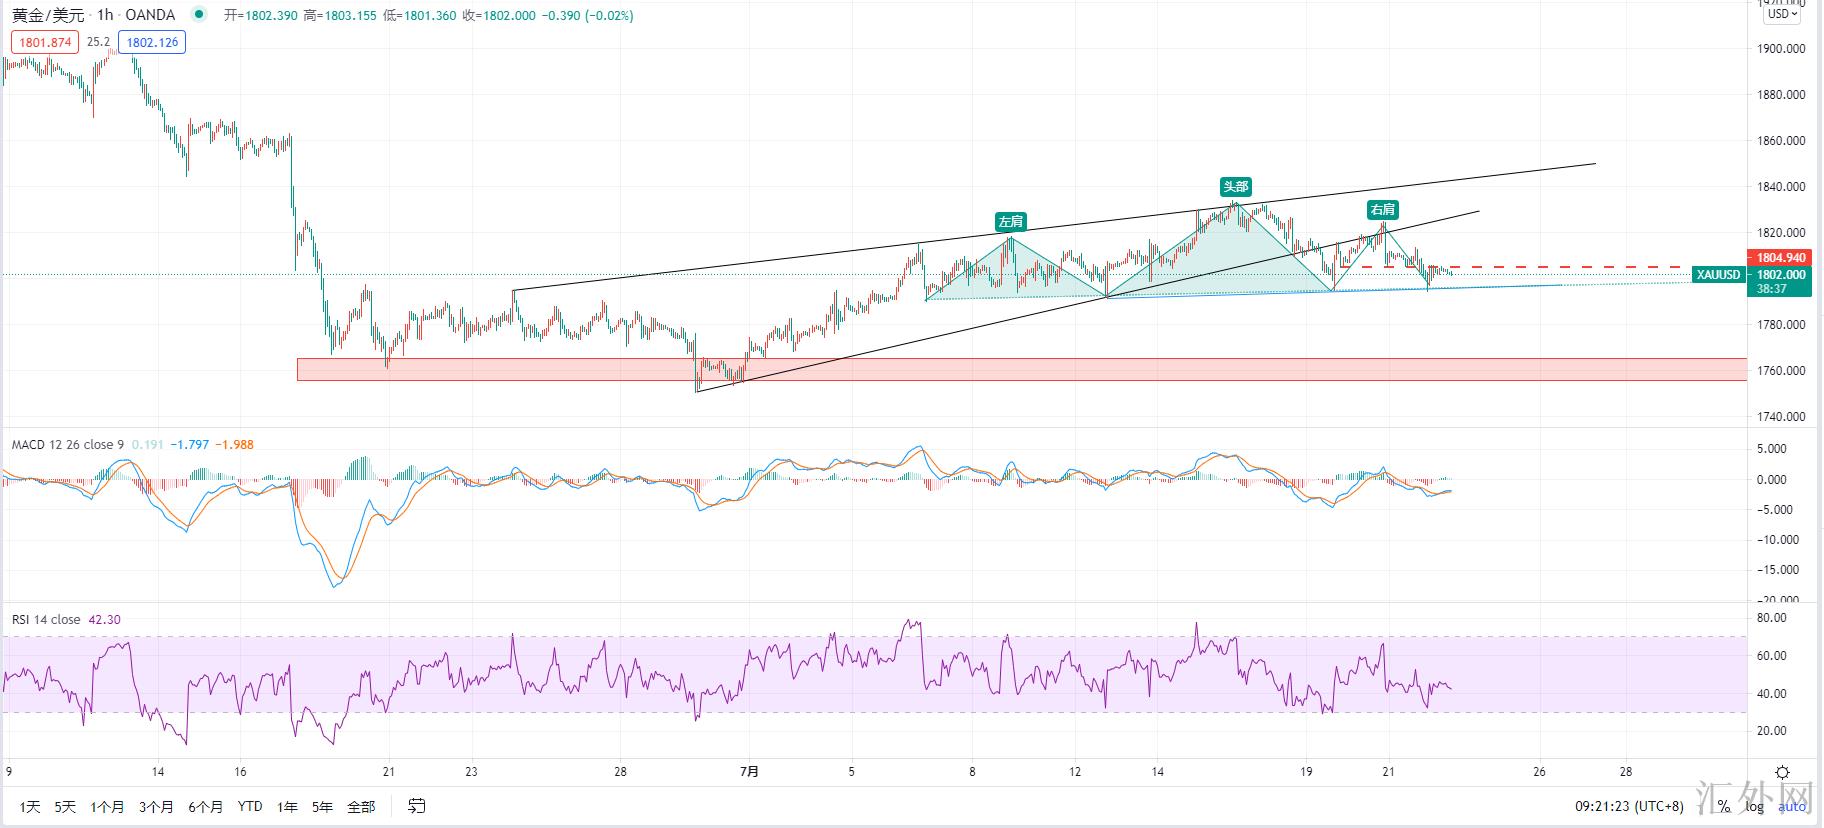This screenshot has height=828, width=1824.
Task: Click the red 1804.940 price label
Action: pyautogui.click(x=1780, y=258)
